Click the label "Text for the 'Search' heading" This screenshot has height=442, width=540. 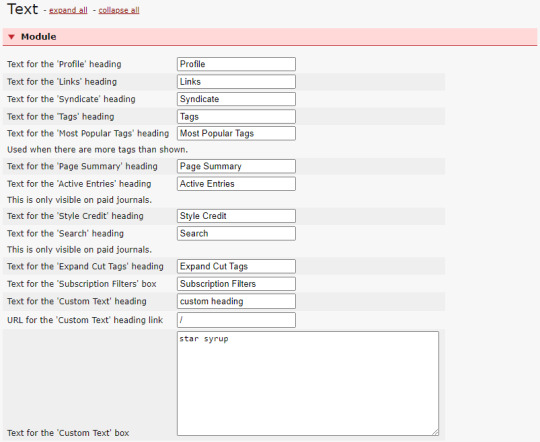click(x=65, y=234)
